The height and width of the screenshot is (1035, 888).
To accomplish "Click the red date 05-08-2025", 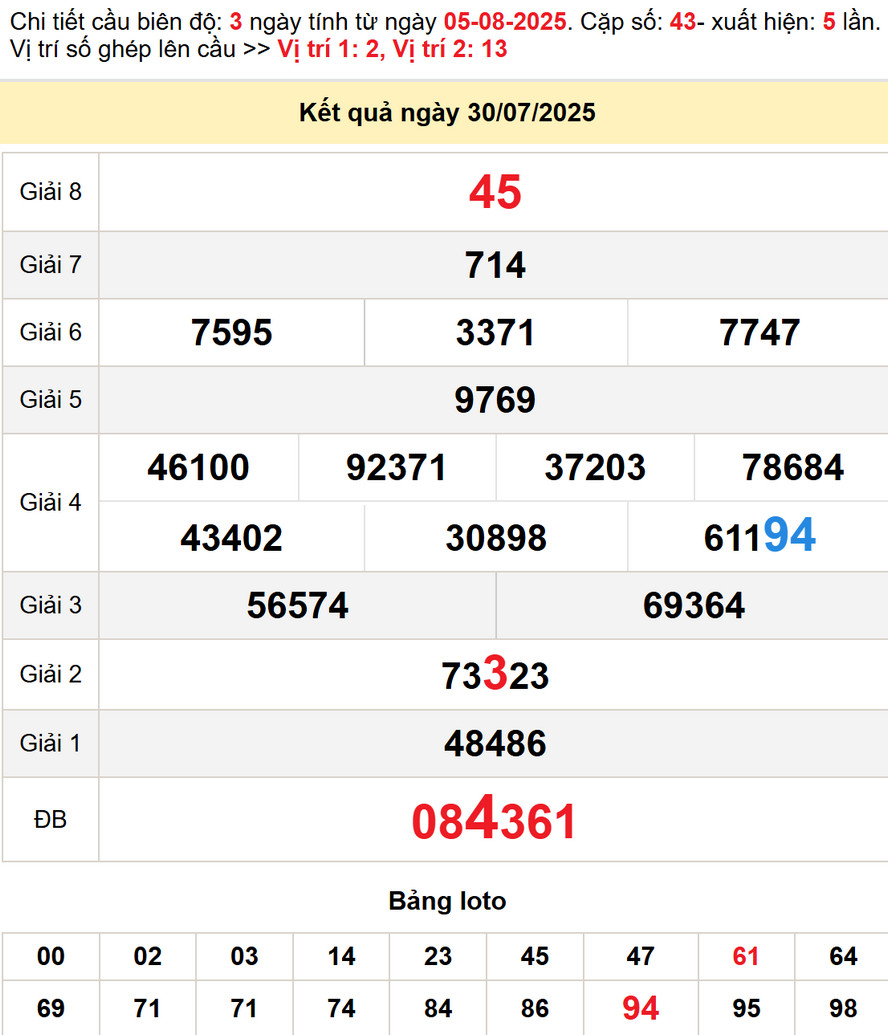I will [x=505, y=21].
